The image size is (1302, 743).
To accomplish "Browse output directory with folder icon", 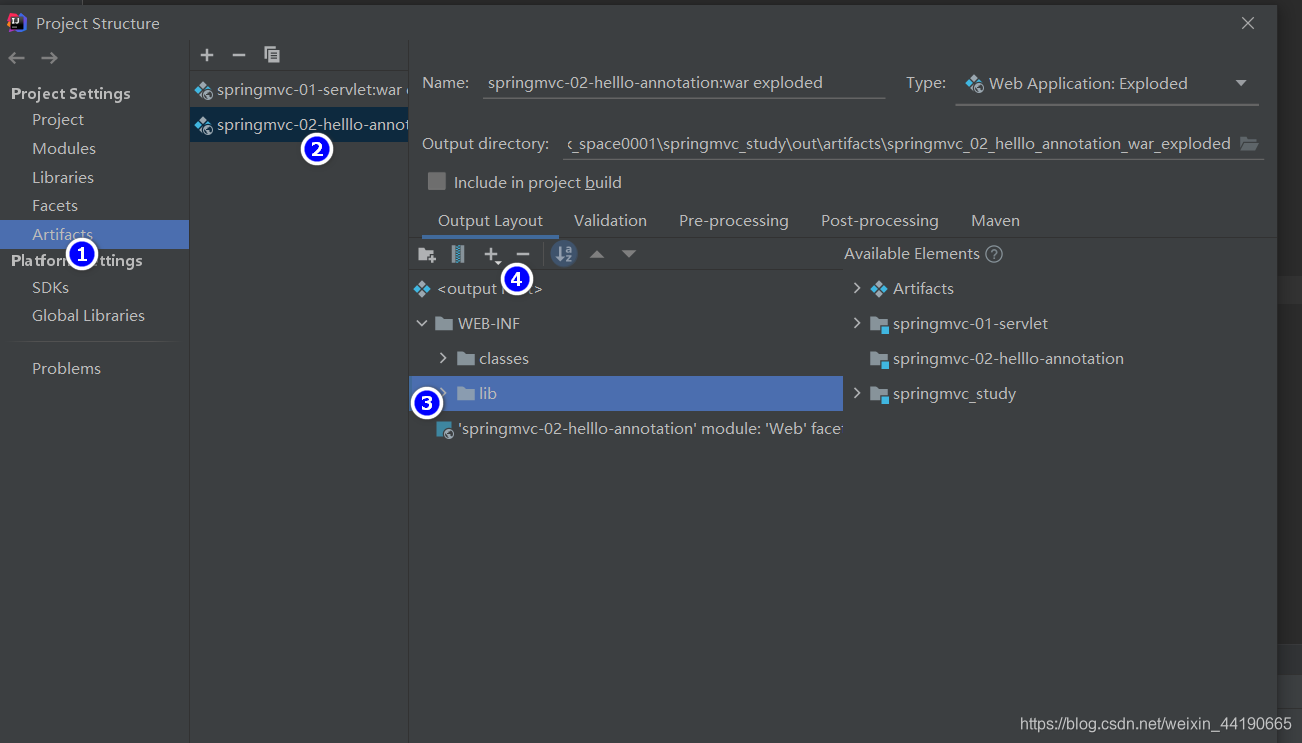I will [1249, 144].
